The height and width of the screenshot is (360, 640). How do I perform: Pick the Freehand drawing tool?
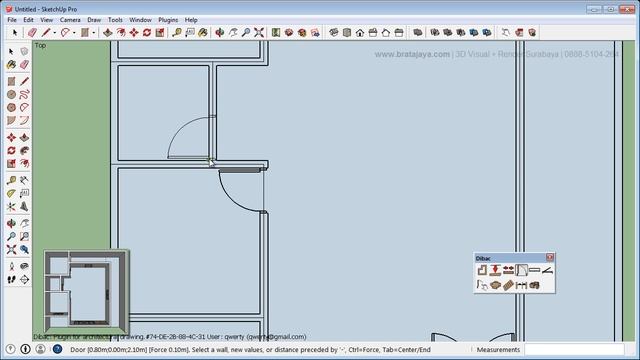coord(24,94)
